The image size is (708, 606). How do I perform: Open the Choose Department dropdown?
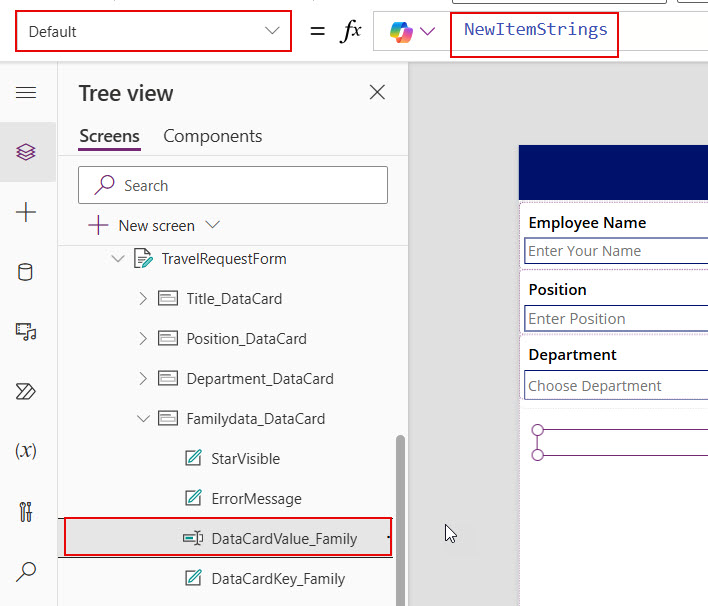click(616, 385)
